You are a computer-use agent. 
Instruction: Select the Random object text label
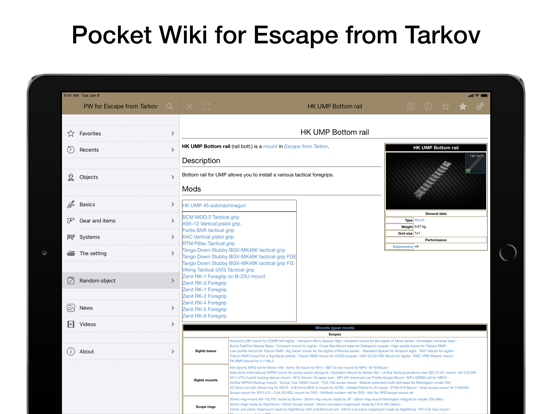tap(98, 281)
